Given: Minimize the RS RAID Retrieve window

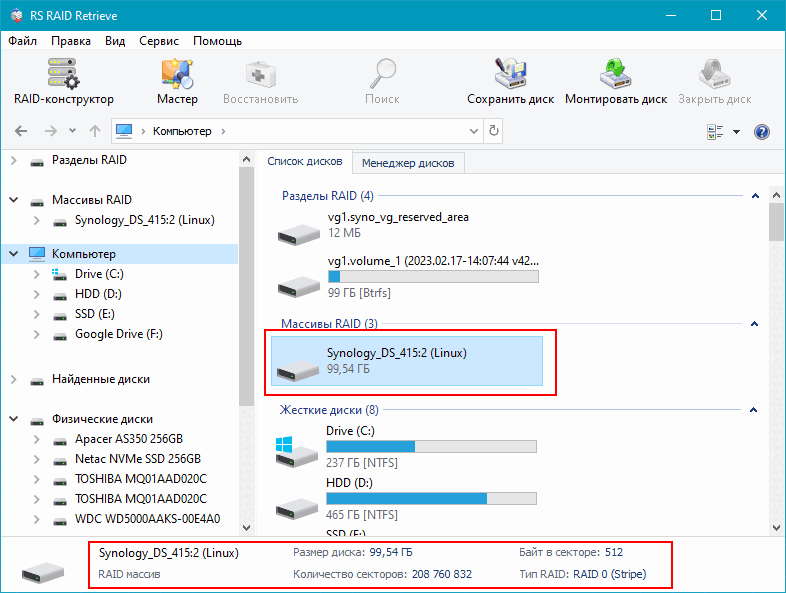Looking at the screenshot, I should click(671, 16).
